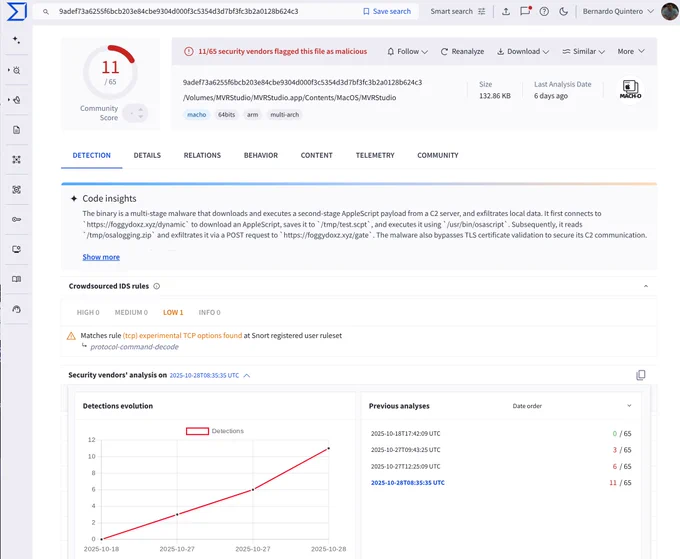Click the search magnifier icon
The height and width of the screenshot is (559, 680).
46,12
